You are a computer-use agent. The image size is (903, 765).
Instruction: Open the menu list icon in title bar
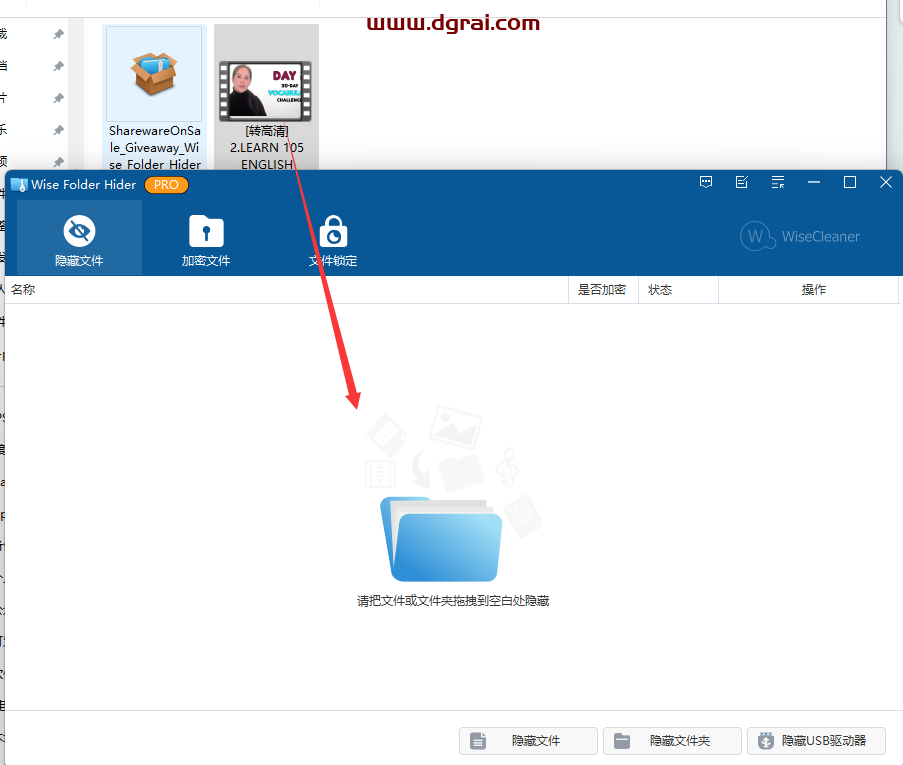coord(778,183)
